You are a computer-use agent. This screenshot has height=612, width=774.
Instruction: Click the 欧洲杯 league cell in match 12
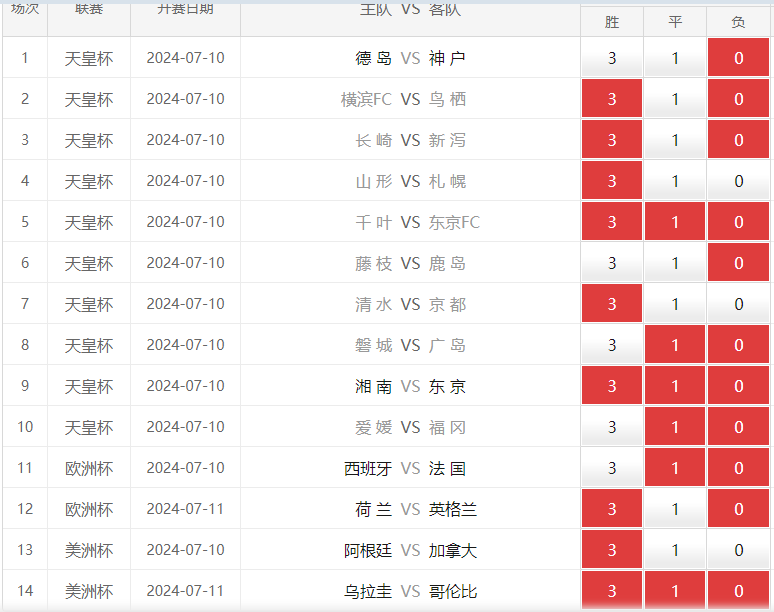89,509
